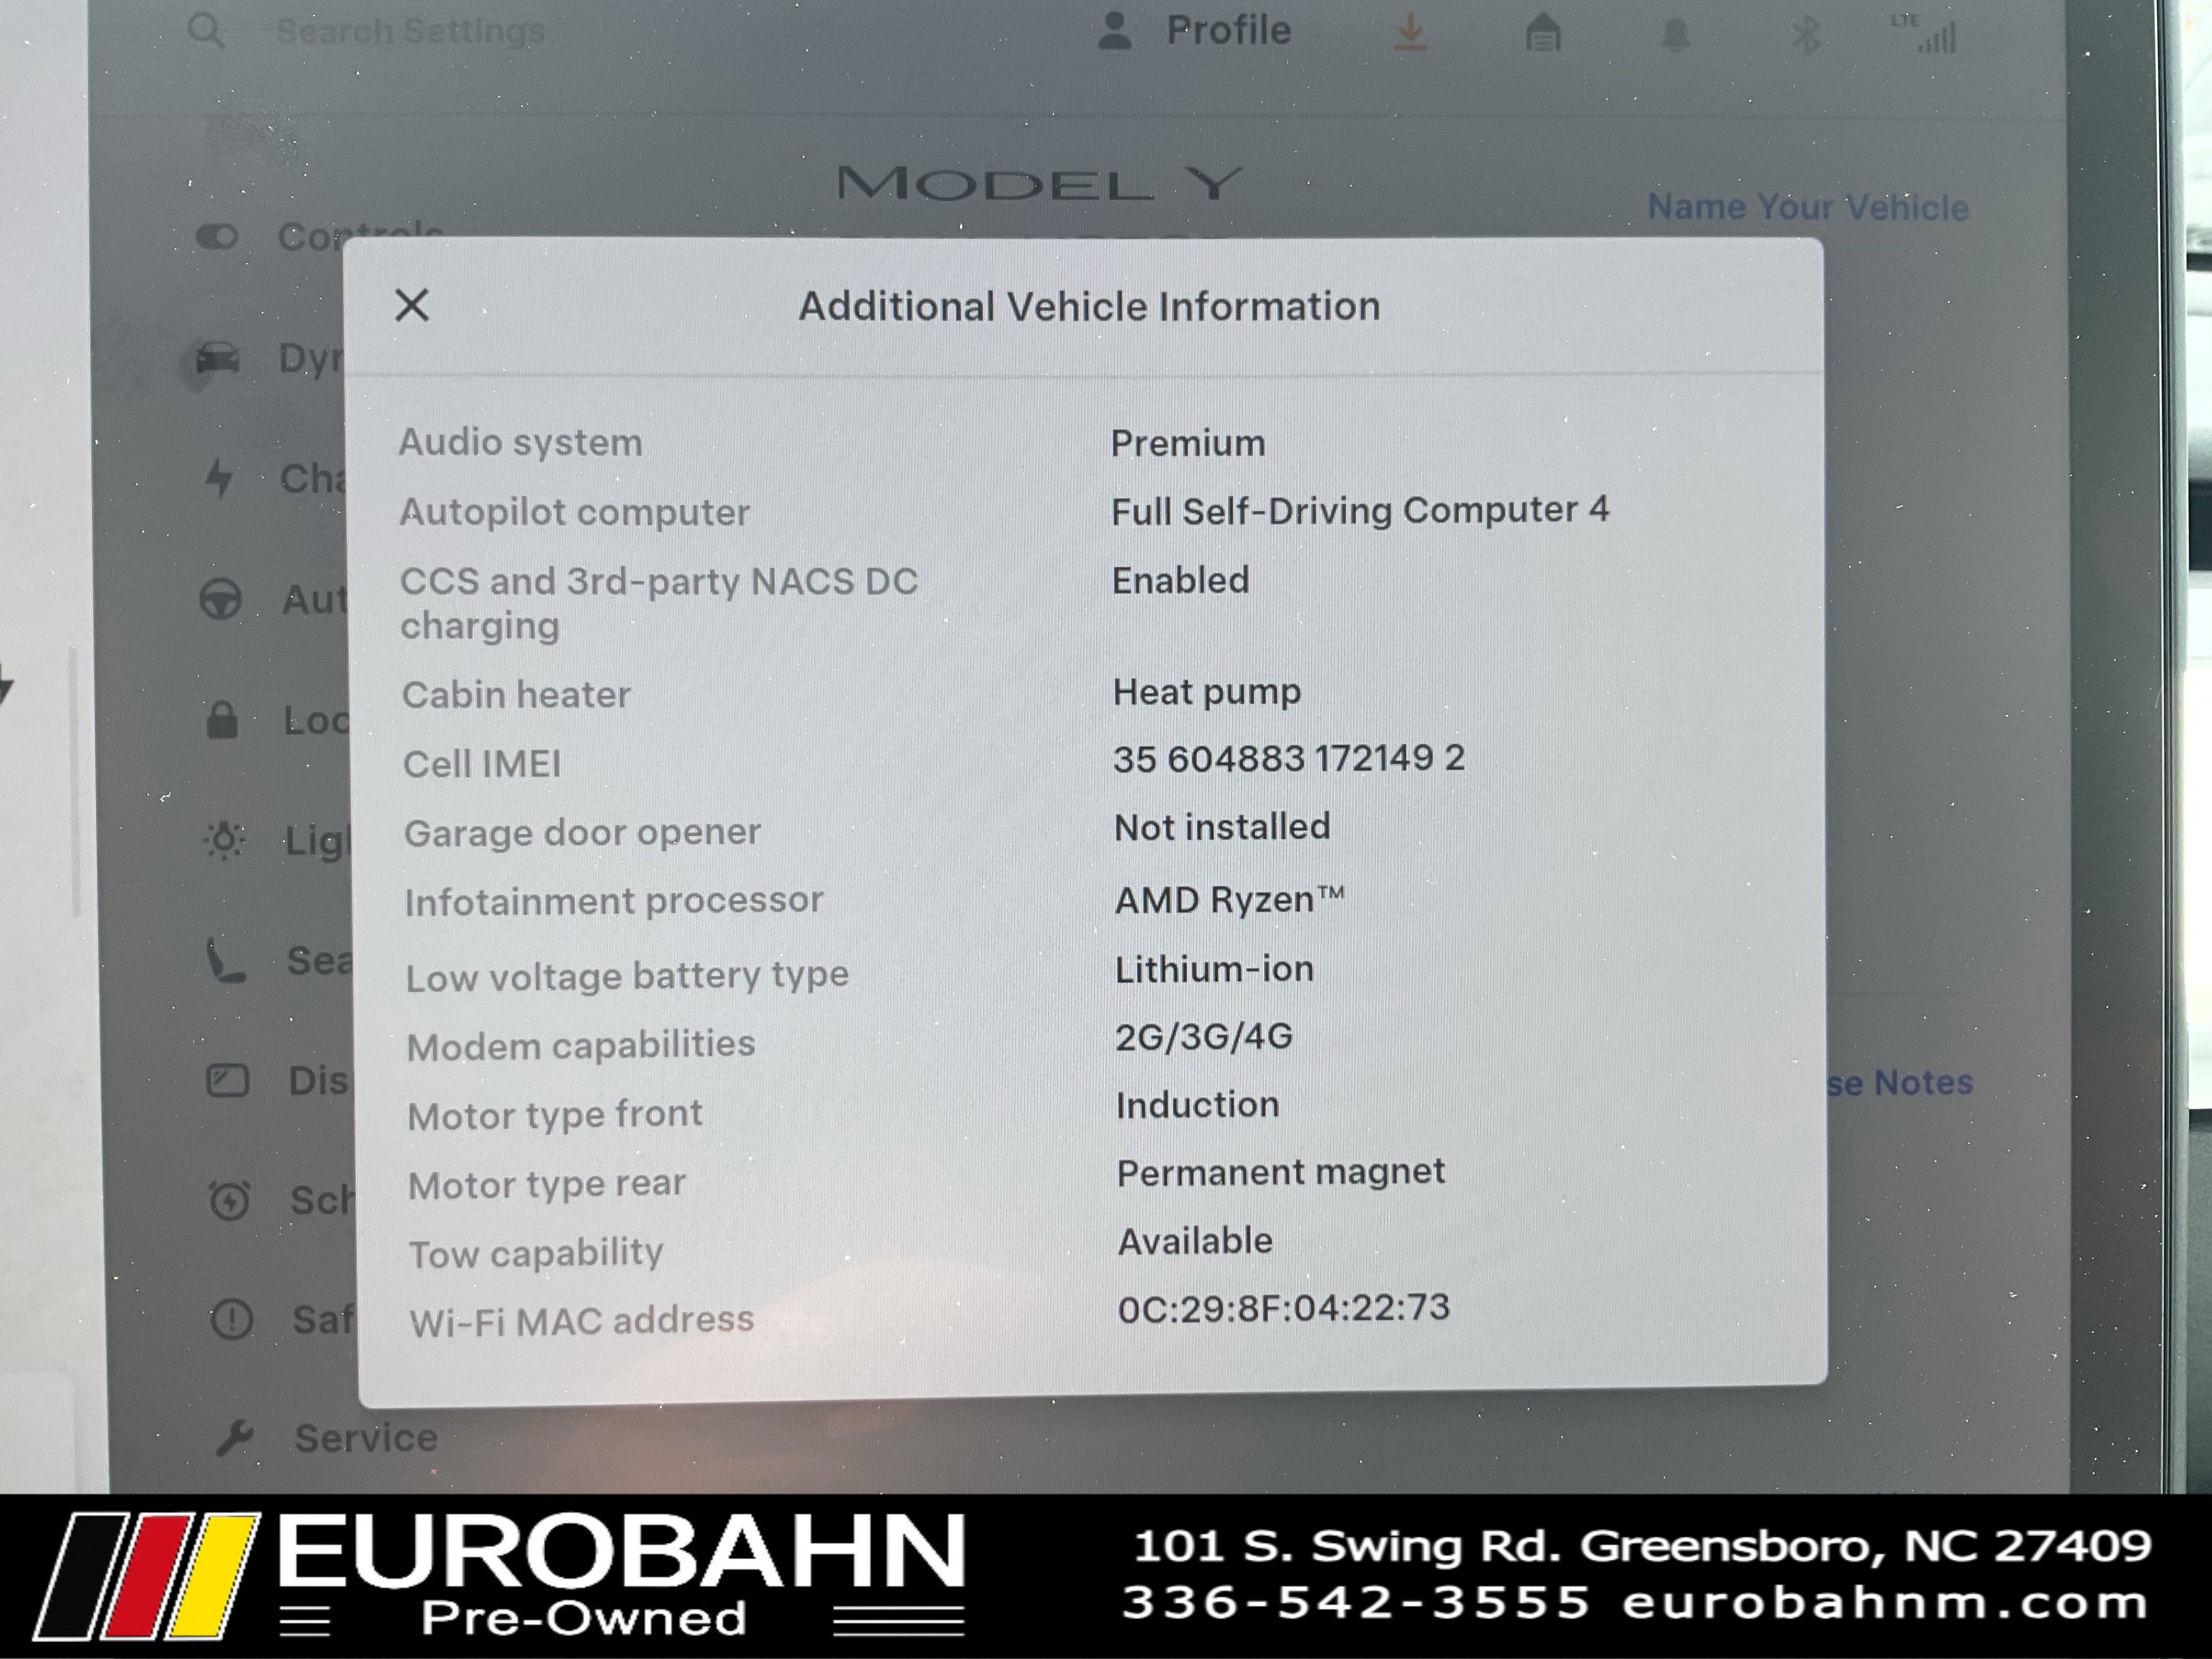2212x1659 pixels.
Task: Select Tow capability label
Action: point(536,1253)
